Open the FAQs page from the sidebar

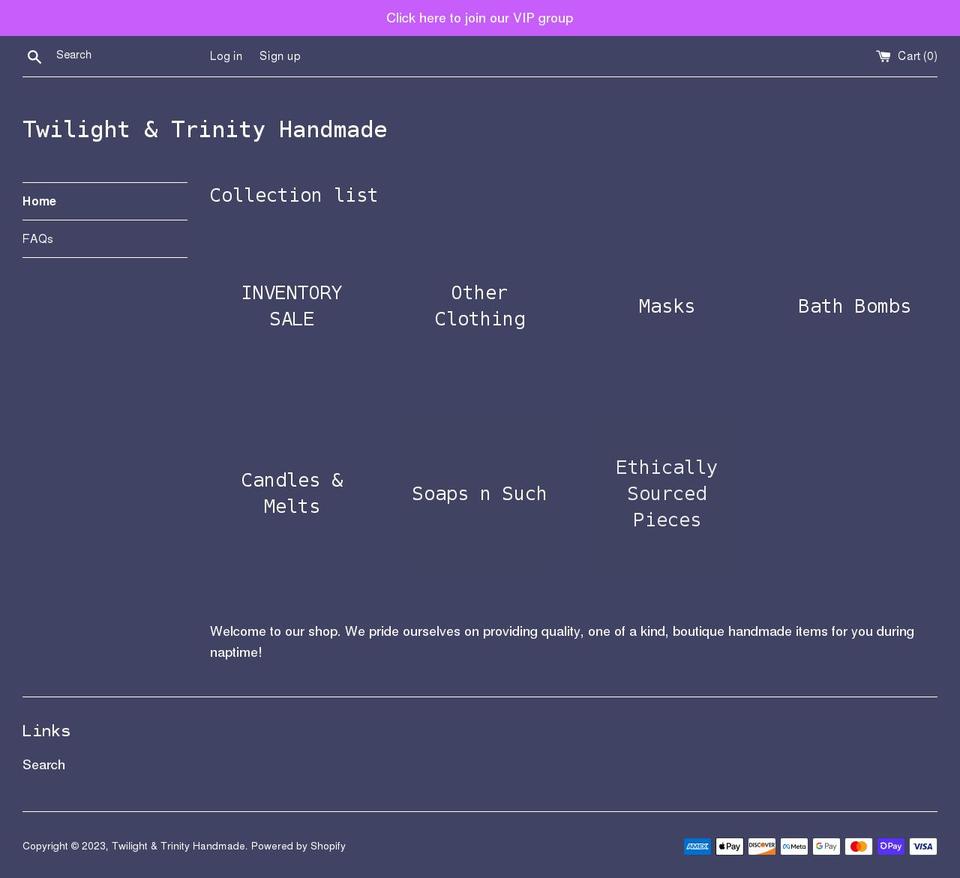tap(37, 238)
